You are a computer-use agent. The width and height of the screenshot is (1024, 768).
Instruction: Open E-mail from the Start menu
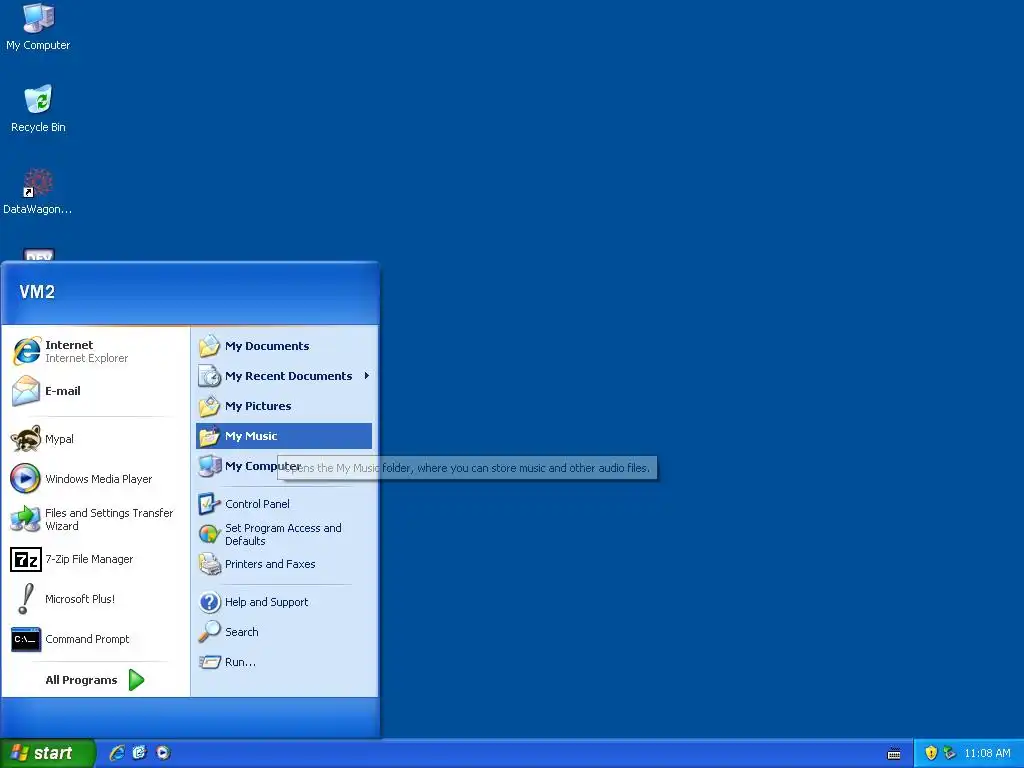pos(95,391)
